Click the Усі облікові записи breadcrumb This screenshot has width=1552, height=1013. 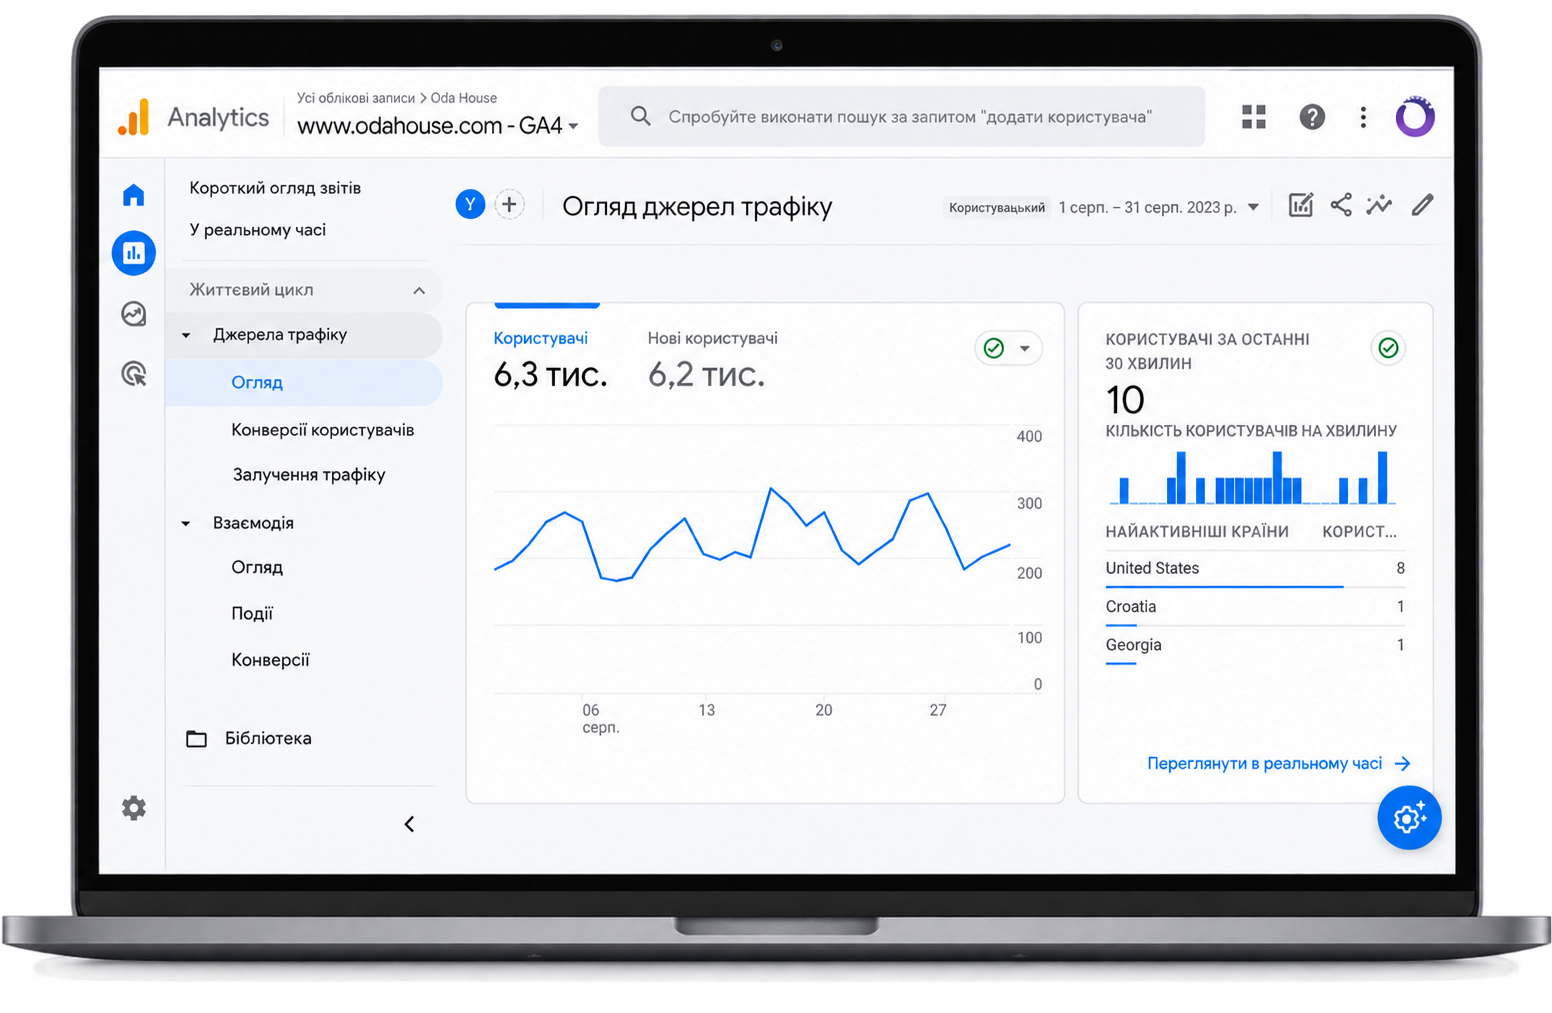click(x=356, y=98)
